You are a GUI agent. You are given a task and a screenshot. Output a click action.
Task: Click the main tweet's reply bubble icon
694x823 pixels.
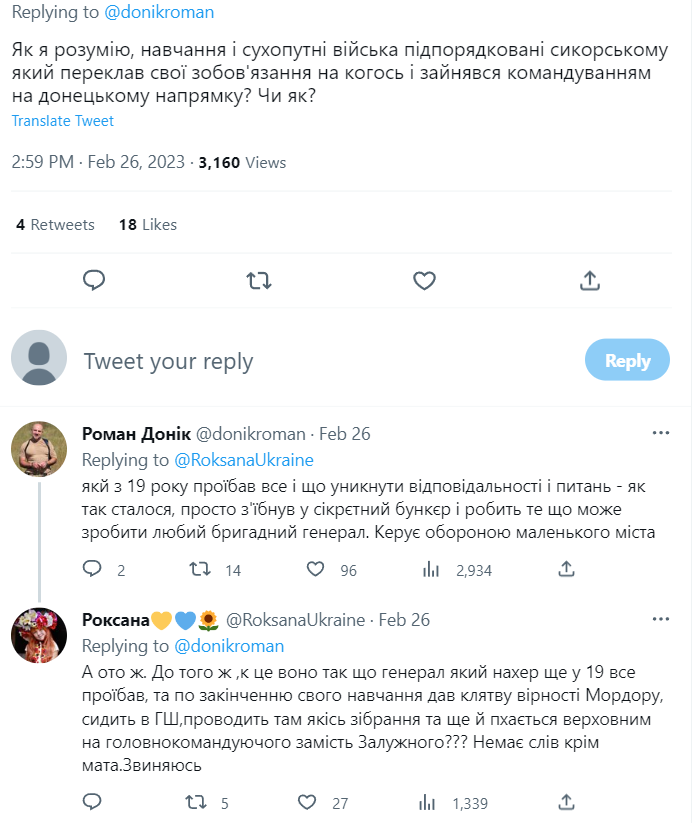(94, 281)
